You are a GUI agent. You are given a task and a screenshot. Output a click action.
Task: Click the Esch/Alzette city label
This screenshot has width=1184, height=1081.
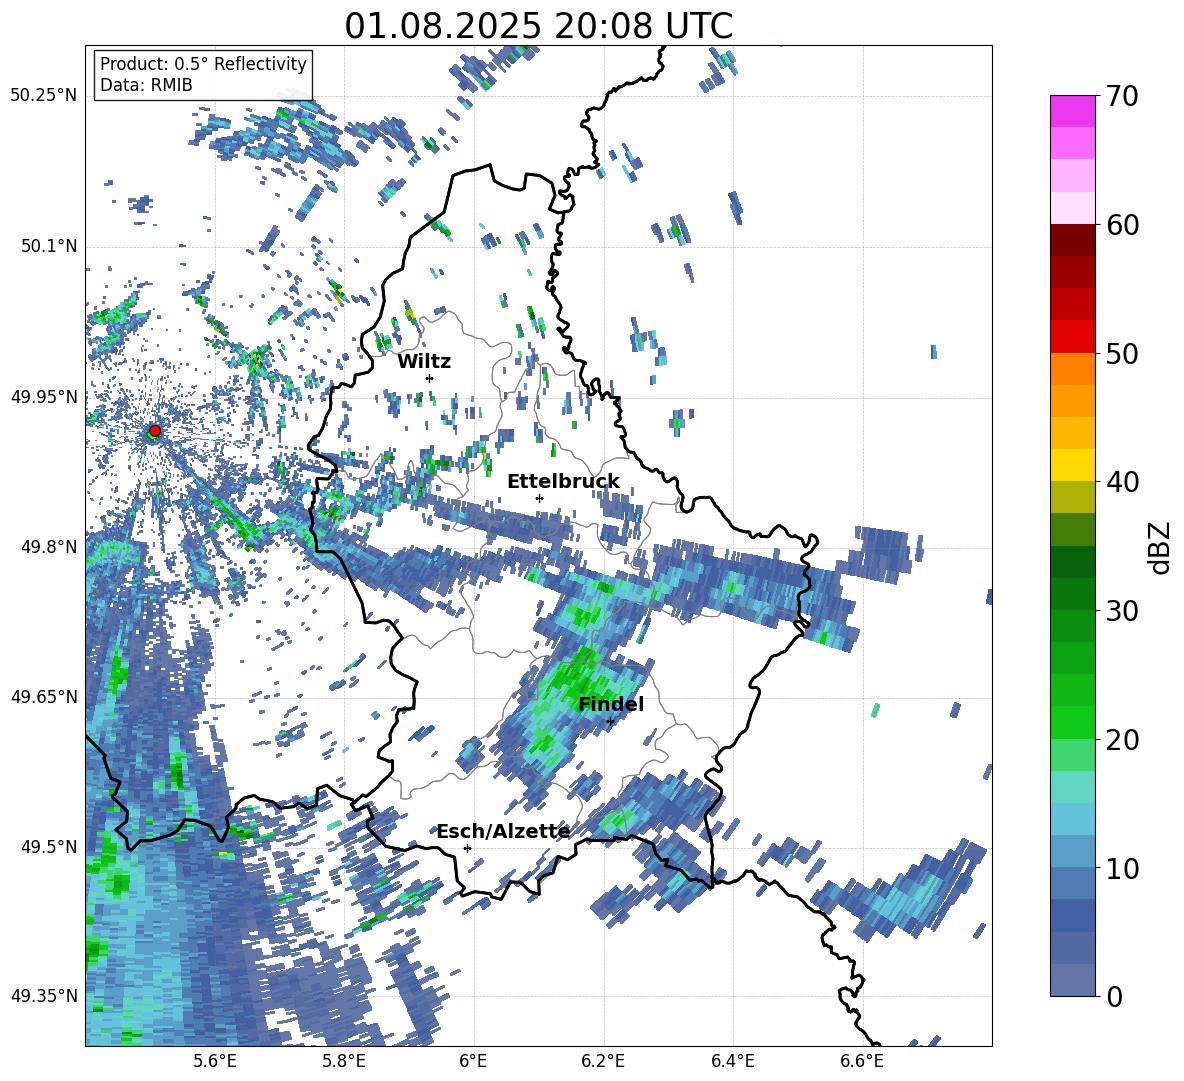click(503, 831)
